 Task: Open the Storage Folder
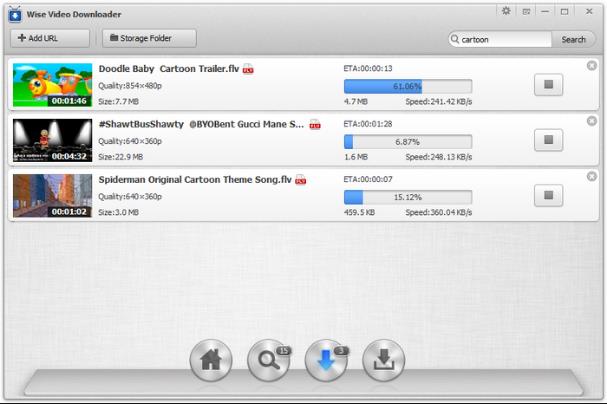(148, 39)
